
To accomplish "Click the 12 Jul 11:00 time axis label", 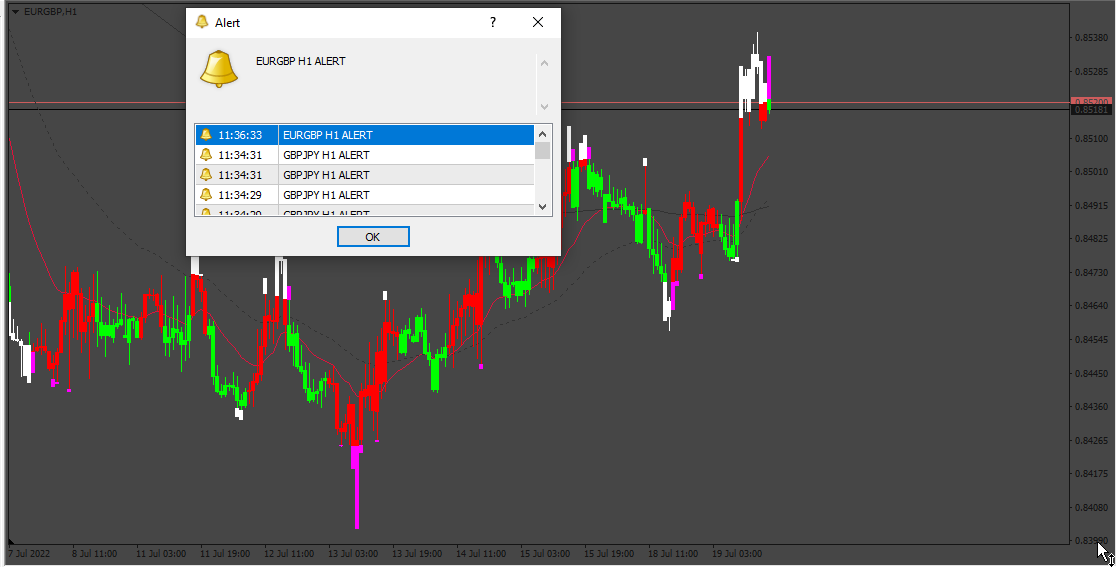I will [x=289, y=553].
